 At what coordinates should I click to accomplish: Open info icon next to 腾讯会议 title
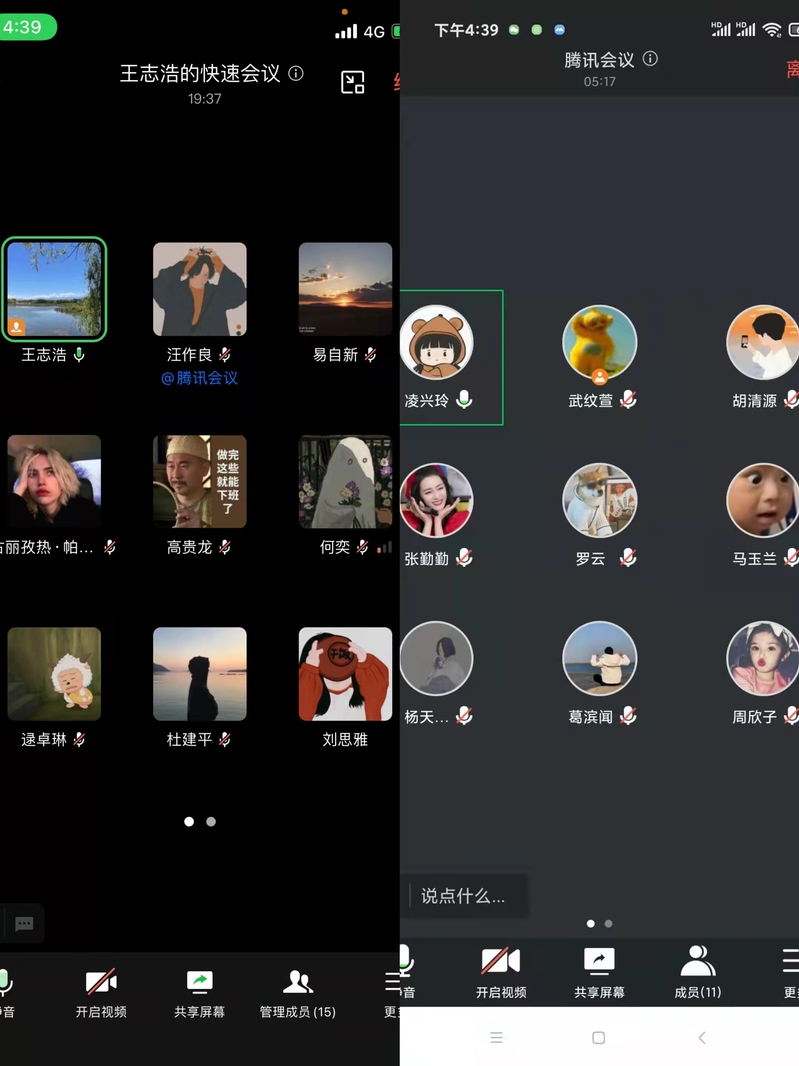650,59
